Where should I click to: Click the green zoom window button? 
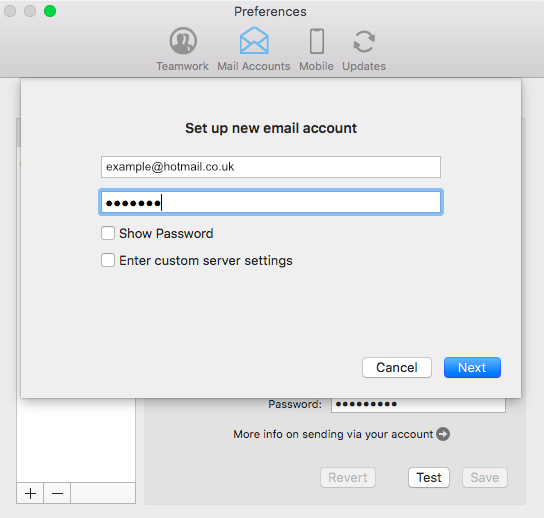click(50, 11)
